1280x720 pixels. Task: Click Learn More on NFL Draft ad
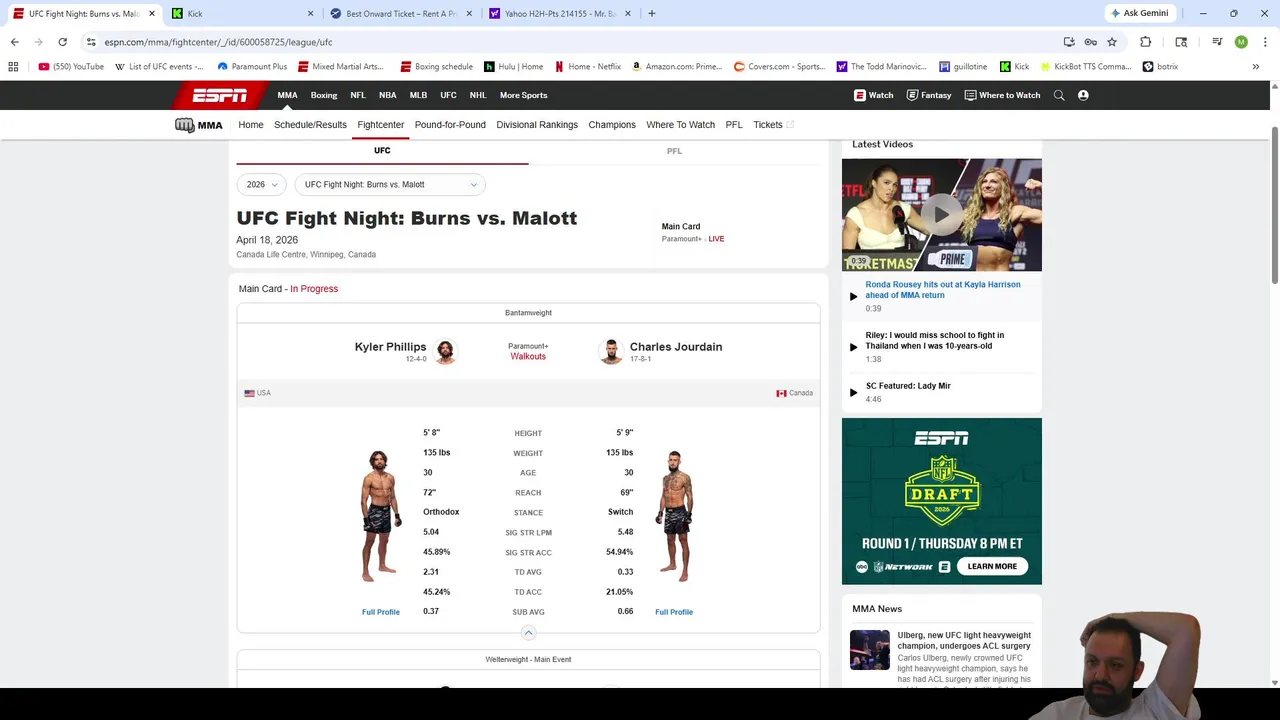[x=992, y=566]
